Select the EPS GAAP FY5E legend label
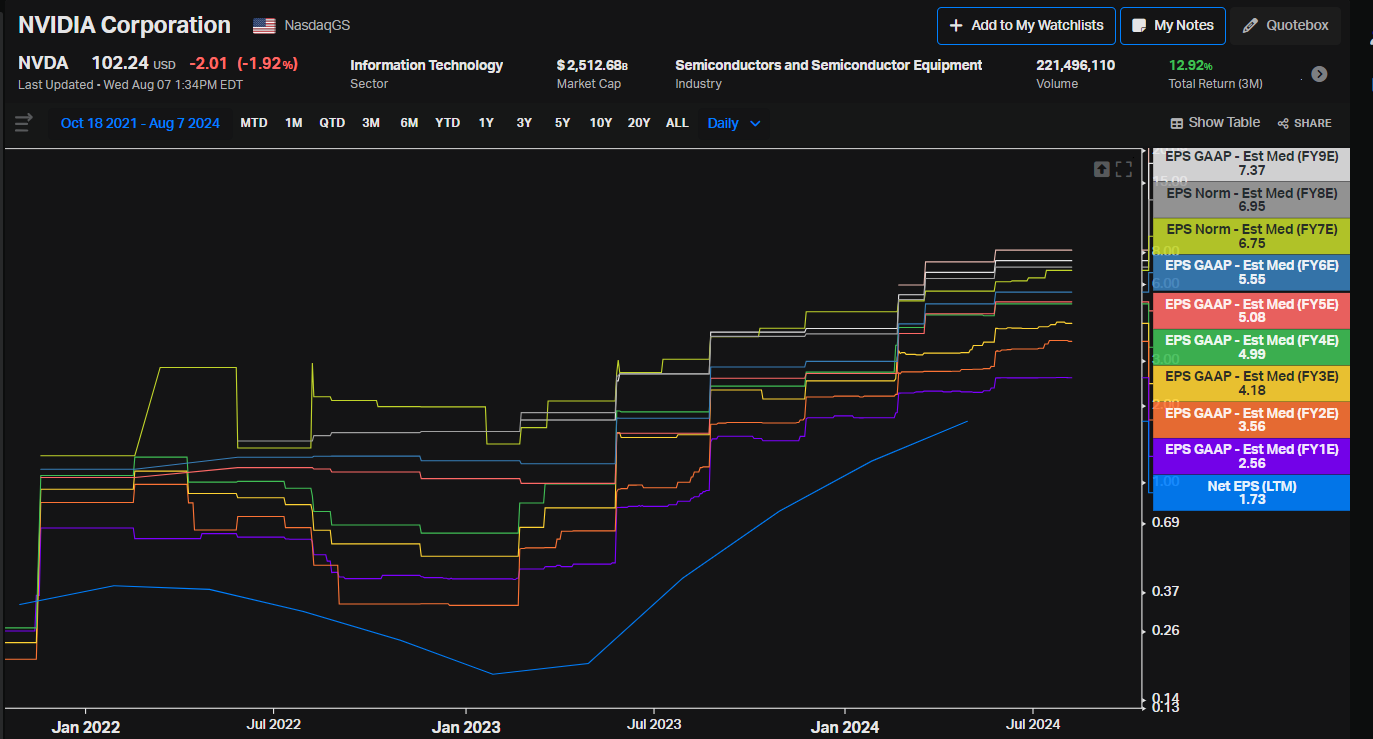 pos(1251,310)
